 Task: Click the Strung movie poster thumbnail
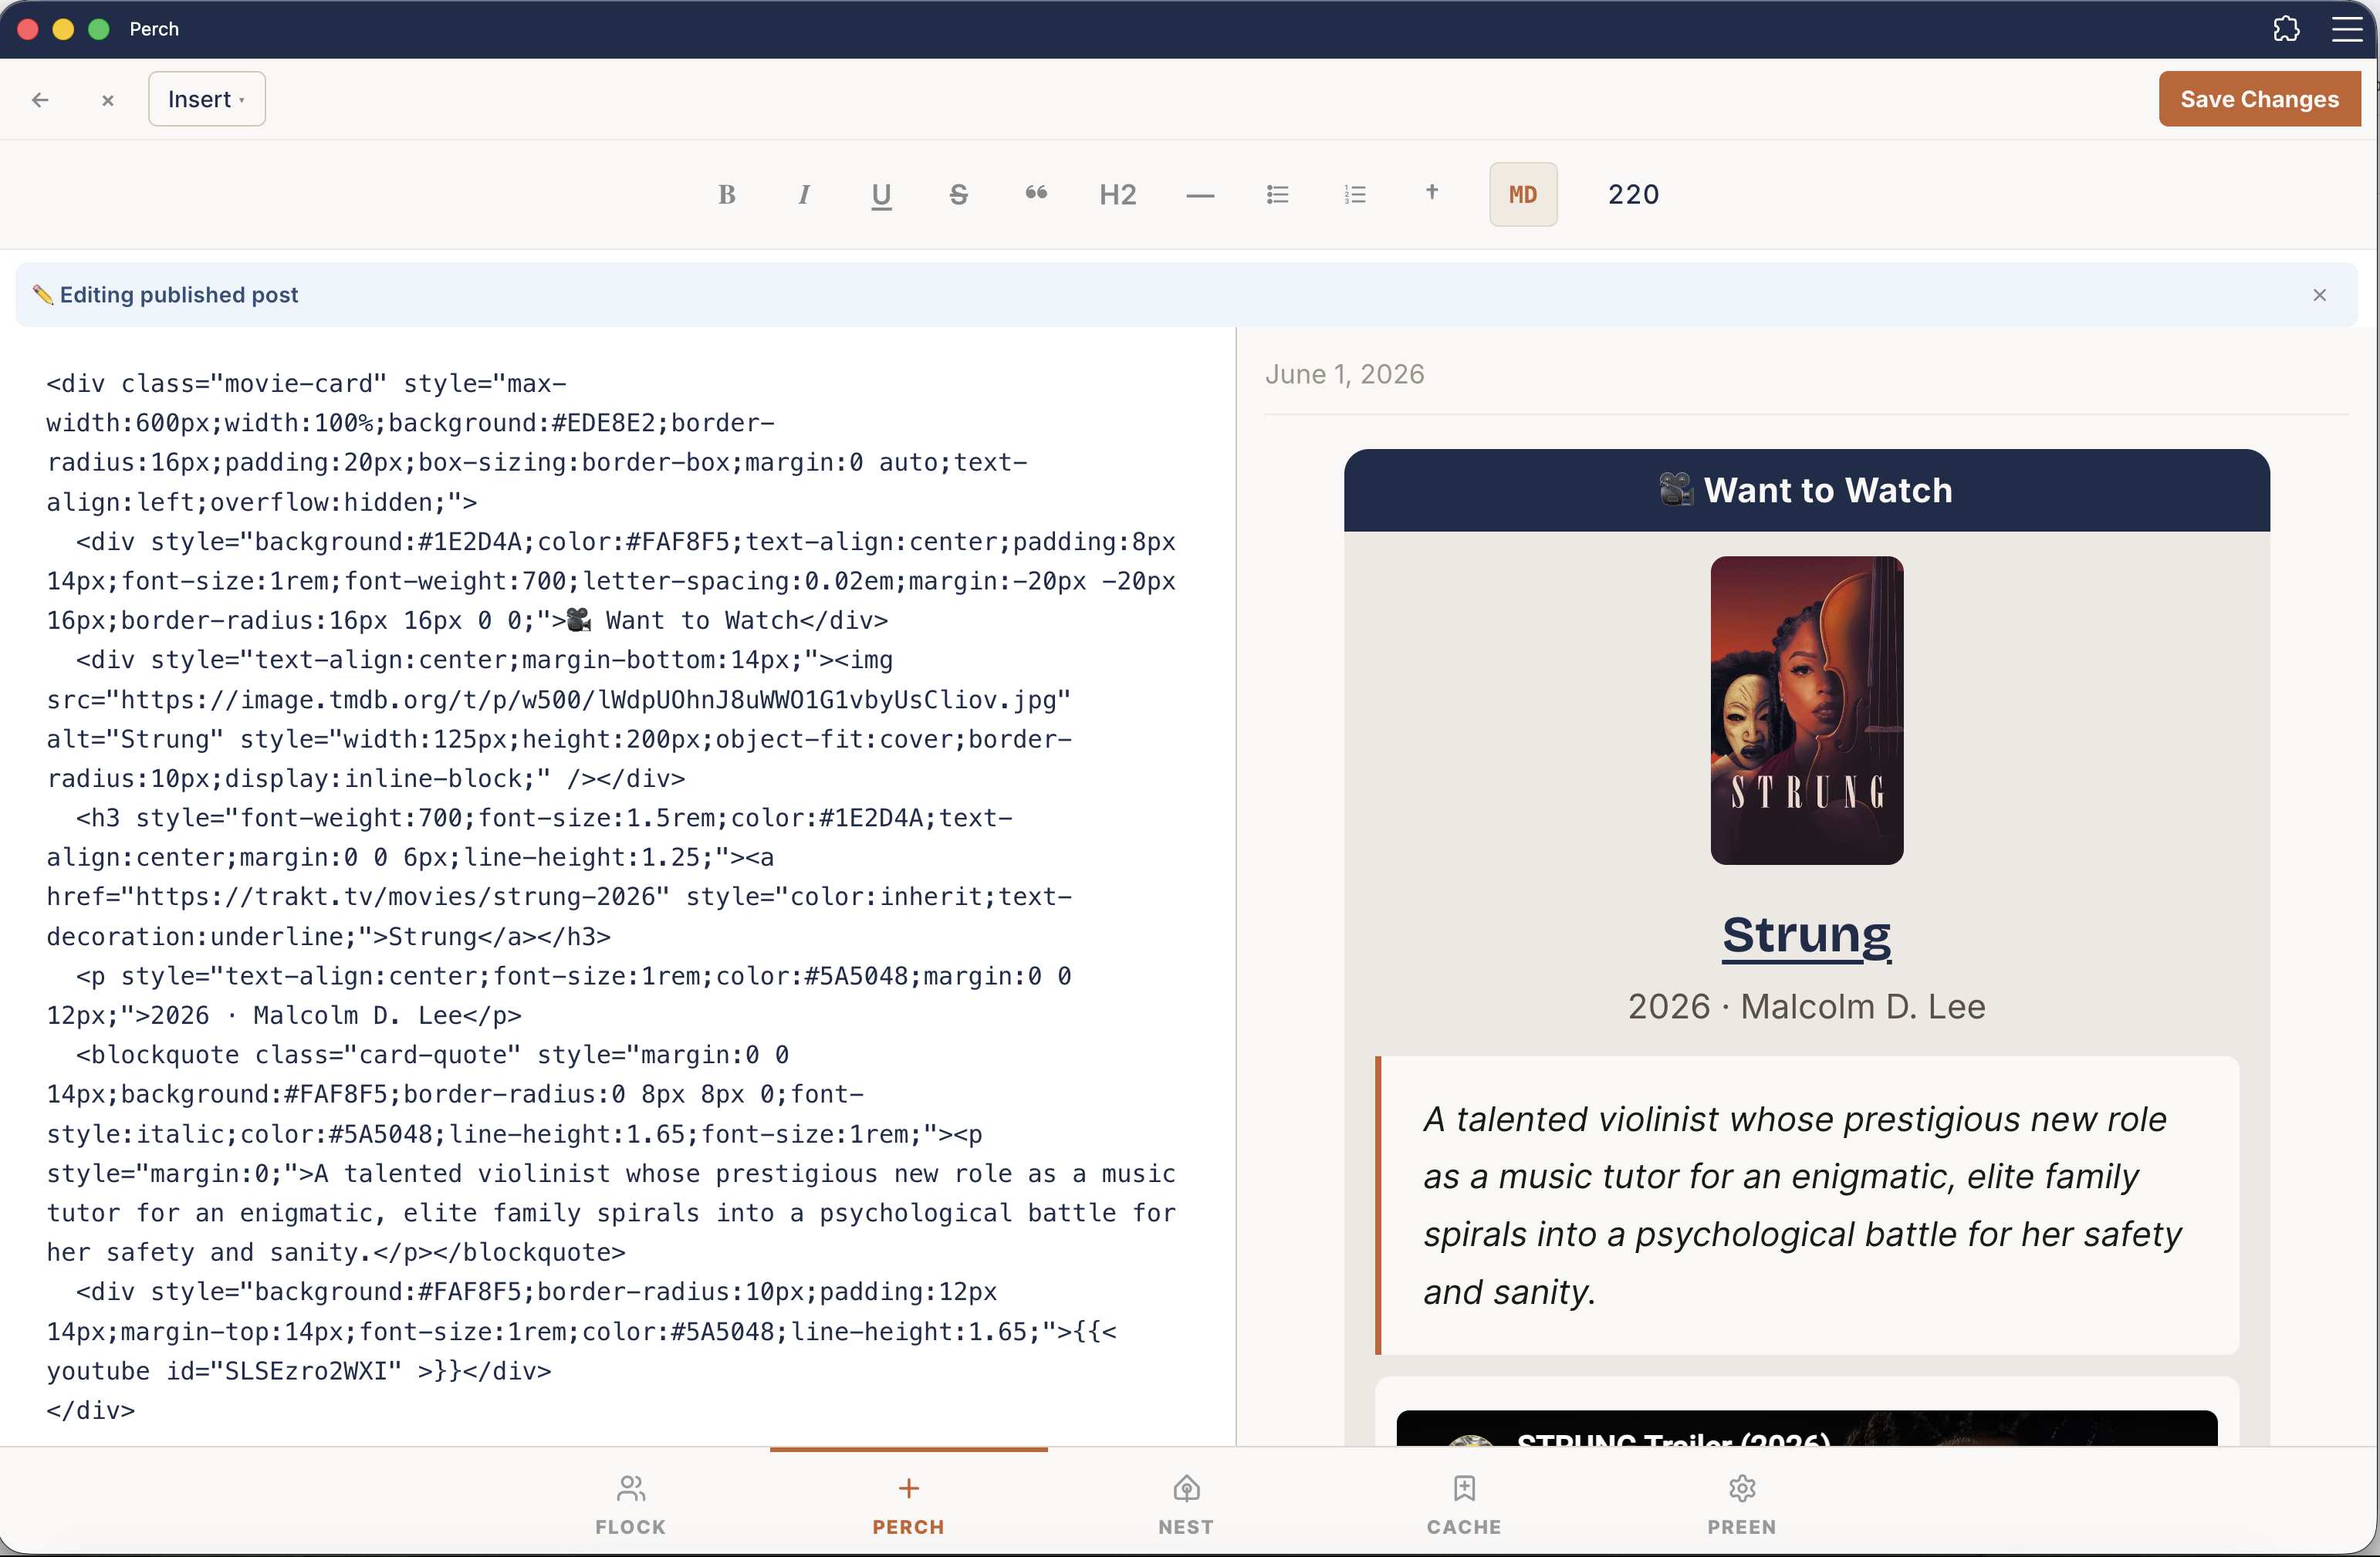(x=1806, y=710)
